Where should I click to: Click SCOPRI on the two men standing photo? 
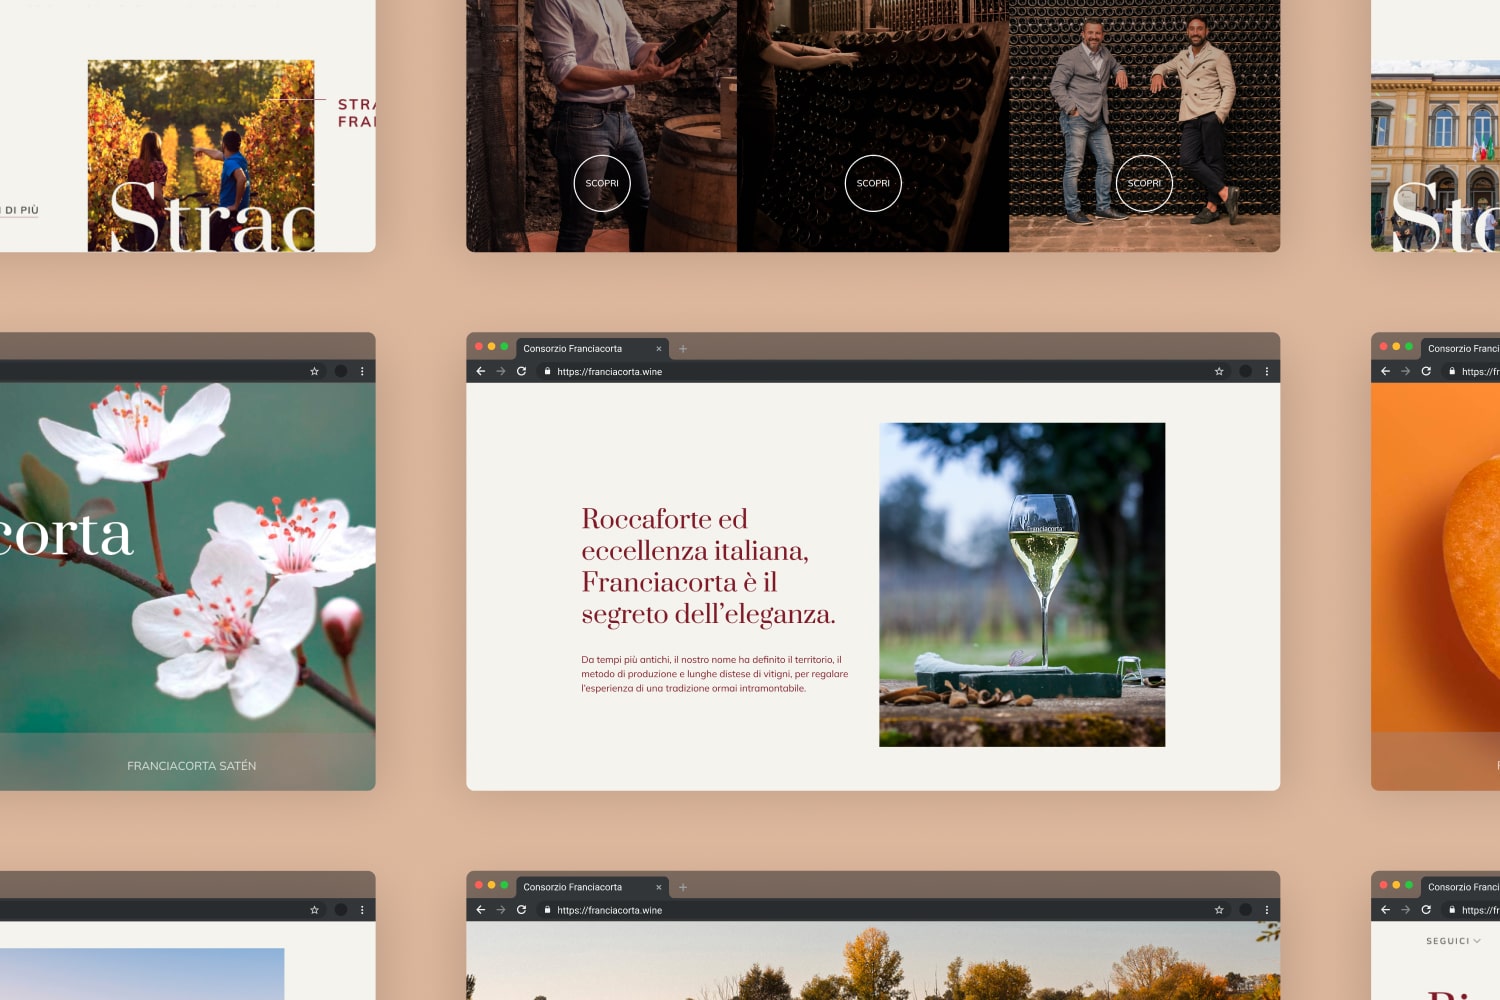(1144, 183)
